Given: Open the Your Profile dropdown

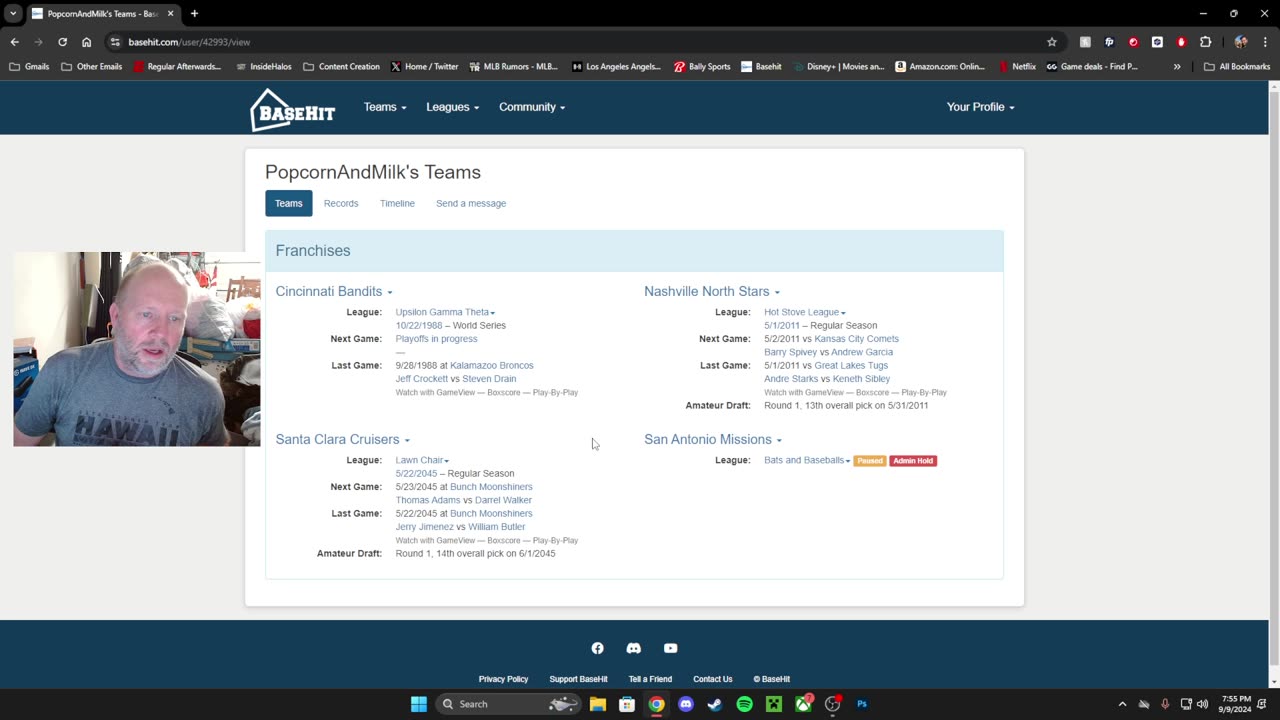Looking at the screenshot, I should (x=980, y=107).
